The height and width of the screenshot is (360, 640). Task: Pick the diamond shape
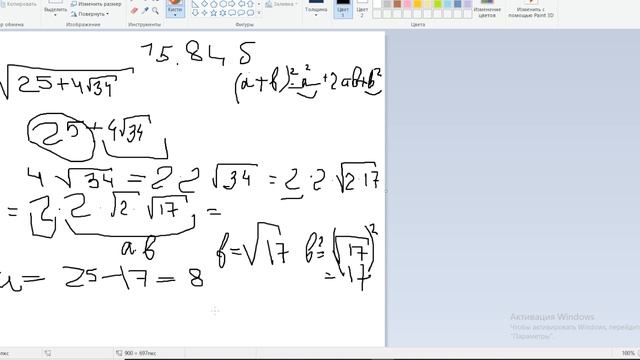click(x=204, y=4)
